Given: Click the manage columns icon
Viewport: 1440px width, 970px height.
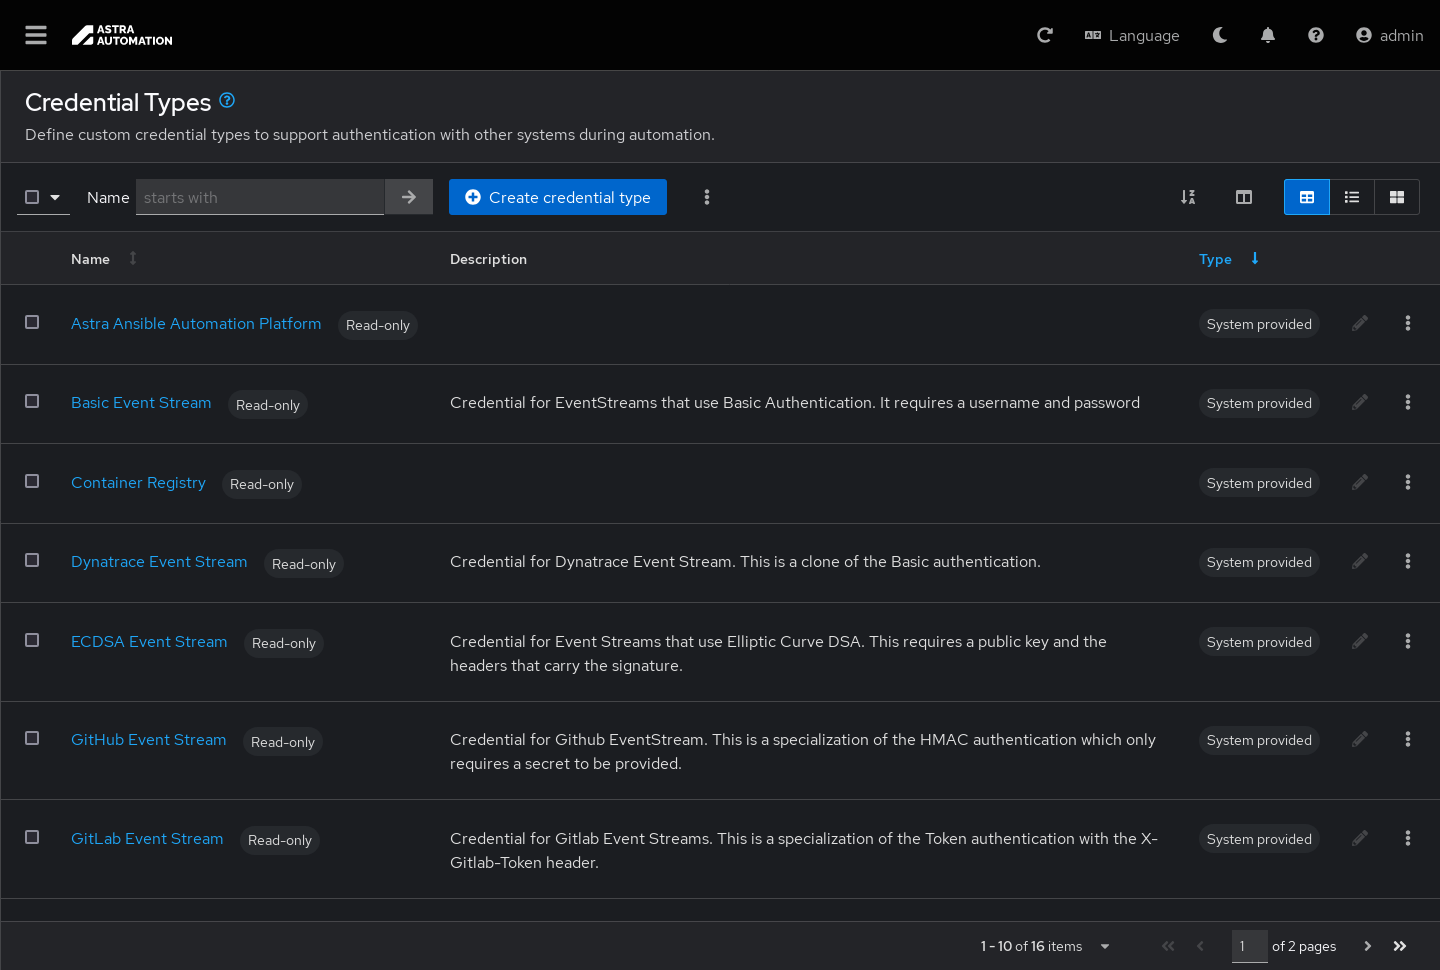Looking at the screenshot, I should [x=1244, y=197].
